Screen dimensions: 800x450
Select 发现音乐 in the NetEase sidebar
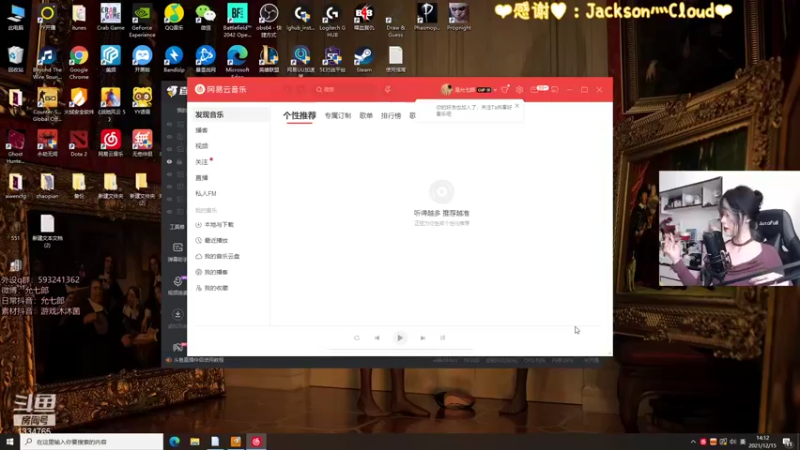[x=229, y=115]
